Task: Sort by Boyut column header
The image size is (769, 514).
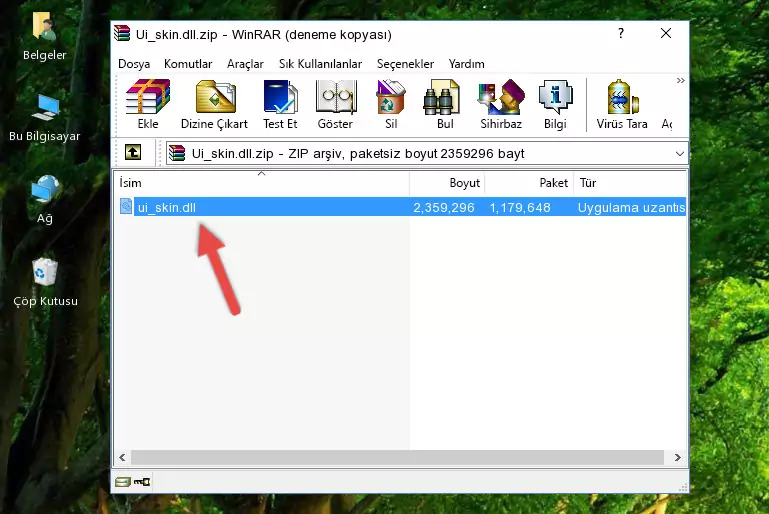Action: [x=447, y=183]
